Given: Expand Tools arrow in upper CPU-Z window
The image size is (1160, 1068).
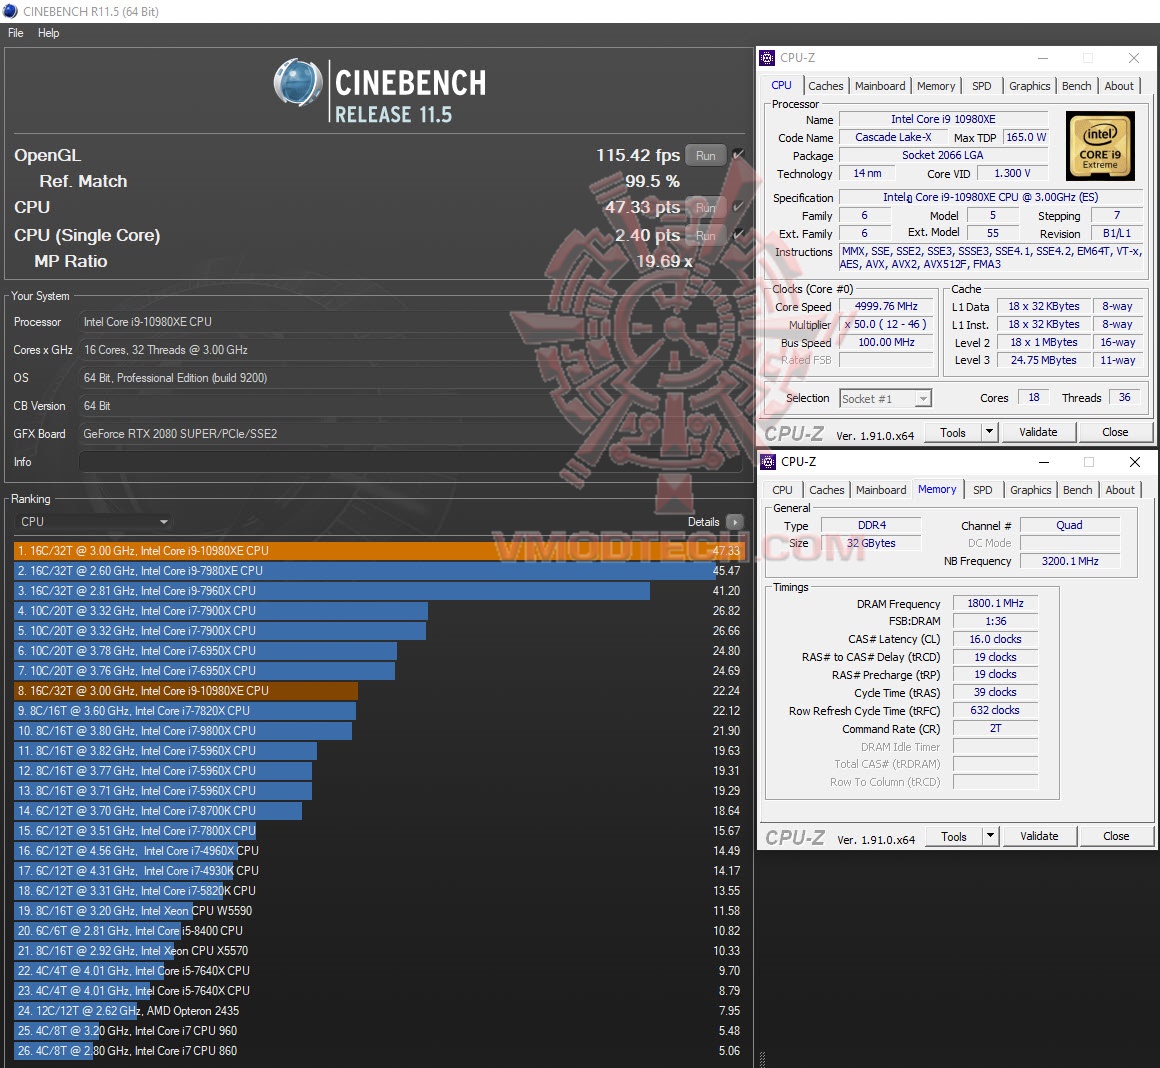Looking at the screenshot, I should (989, 432).
